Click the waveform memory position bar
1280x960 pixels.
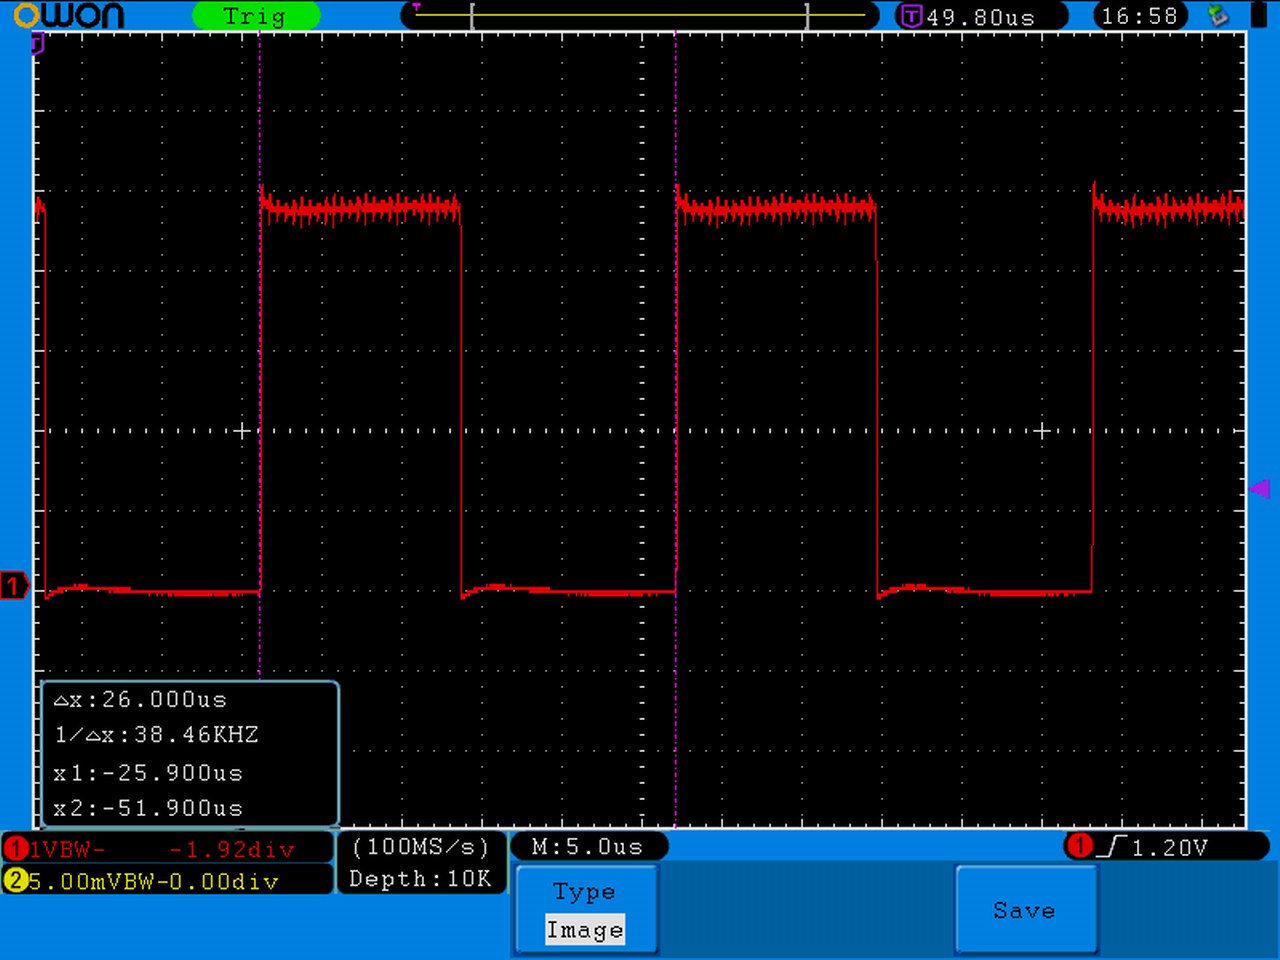(x=640, y=16)
